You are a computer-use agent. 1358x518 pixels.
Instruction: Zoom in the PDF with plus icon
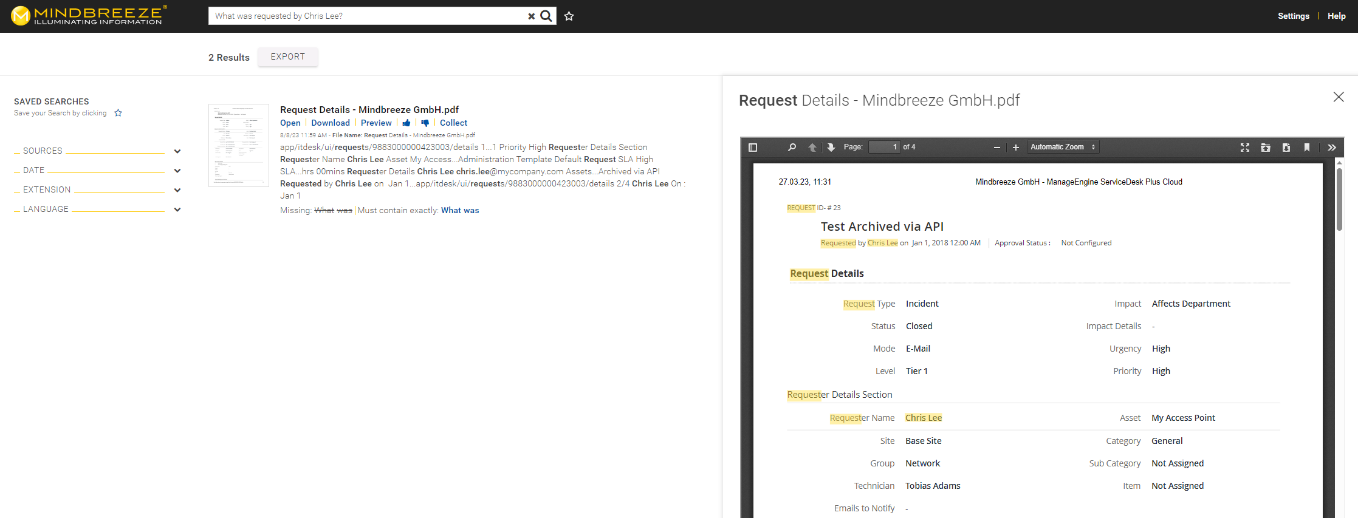1016,147
